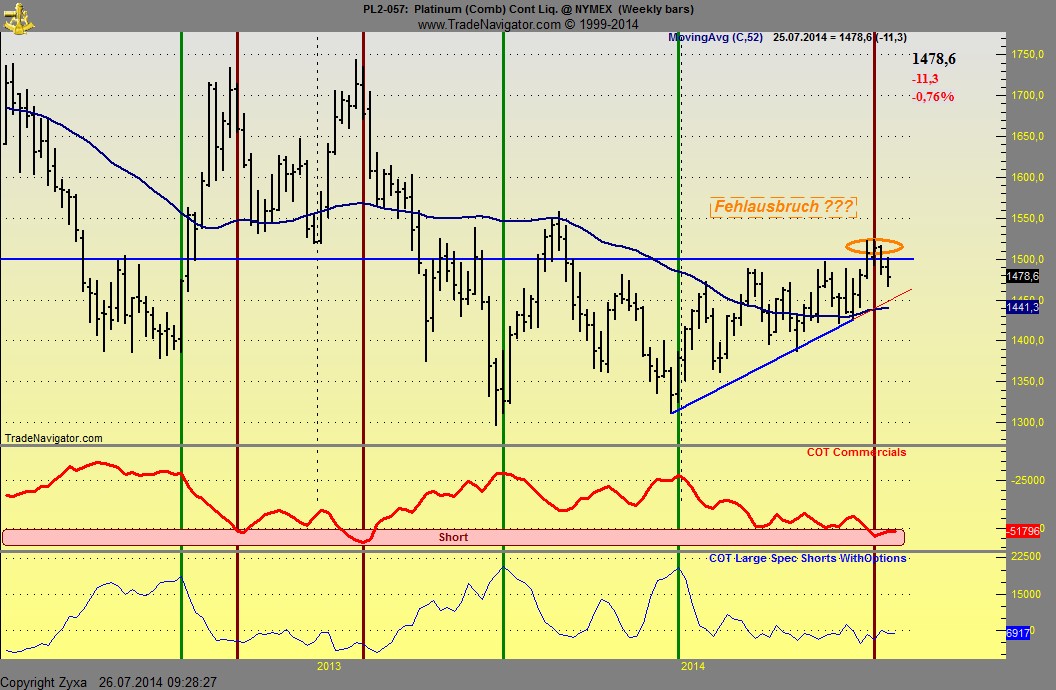Click the 'TradeNavigator.com' watermark label in price pane
The image size is (1056, 690).
coord(54,438)
